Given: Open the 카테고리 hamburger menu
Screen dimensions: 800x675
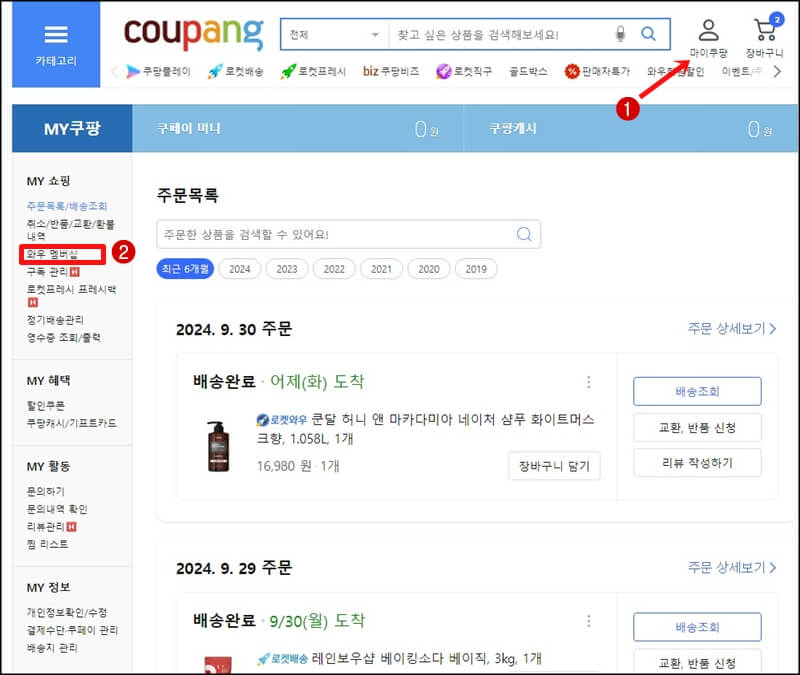Looking at the screenshot, I should pos(56,44).
